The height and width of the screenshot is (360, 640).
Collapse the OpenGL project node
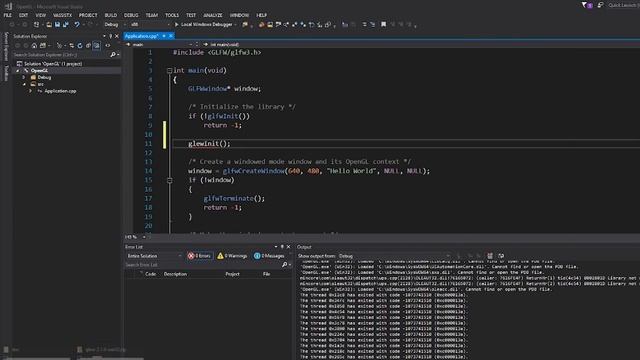point(18,71)
